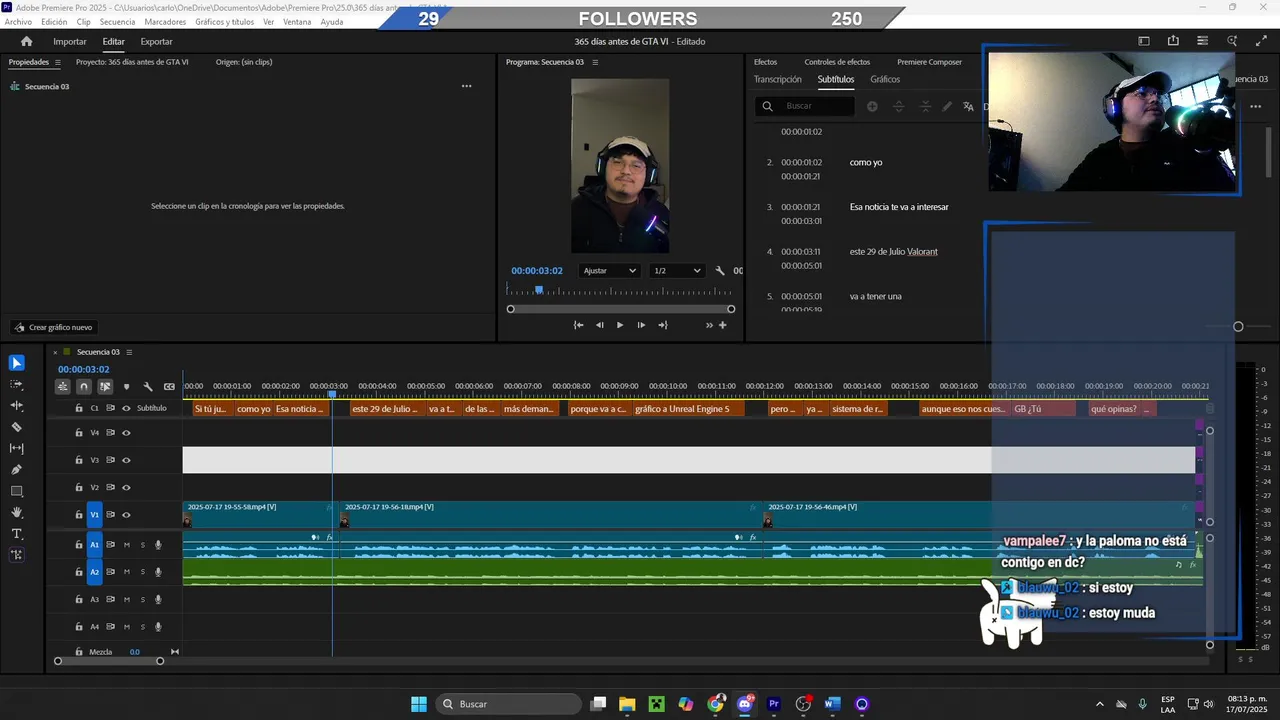Image resolution: width=1280 pixels, height=720 pixels.
Task: Select the Type tool
Action: [x=16, y=534]
